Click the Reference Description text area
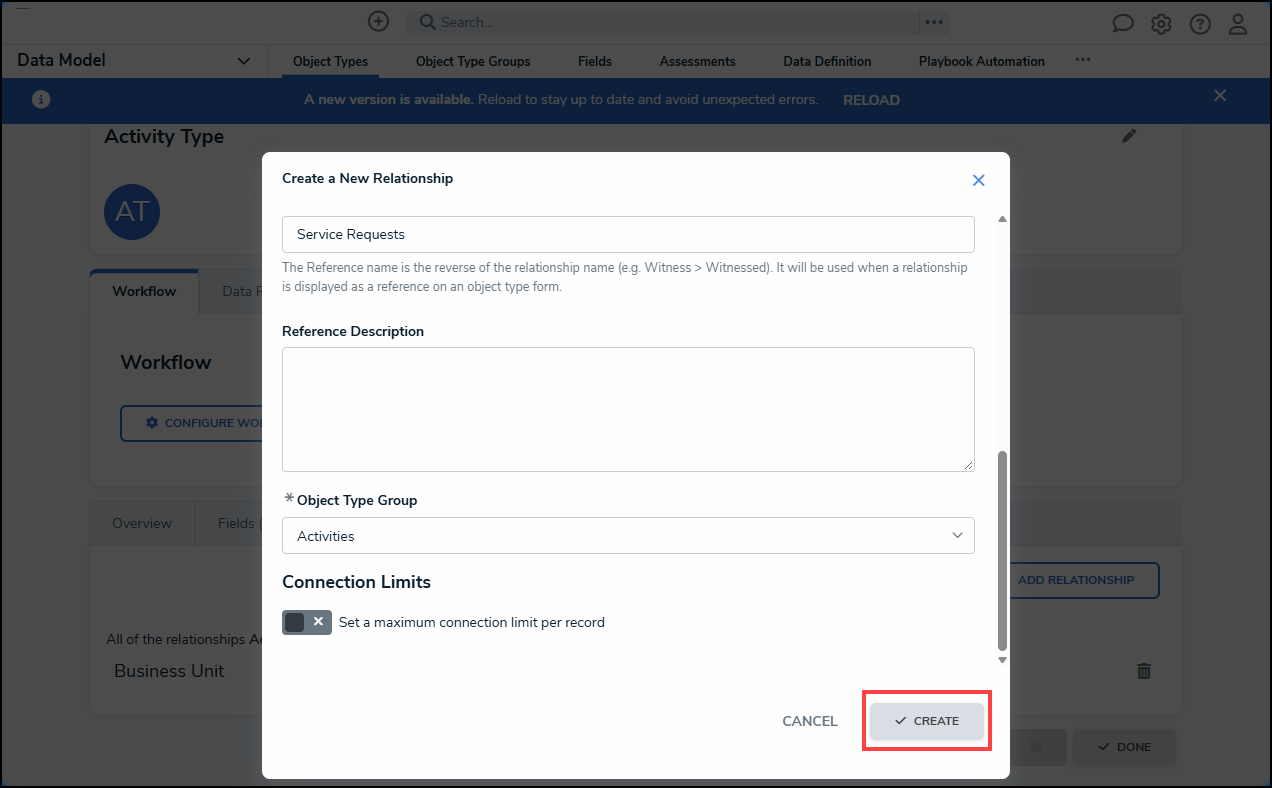Image resolution: width=1272 pixels, height=788 pixels. [628, 409]
